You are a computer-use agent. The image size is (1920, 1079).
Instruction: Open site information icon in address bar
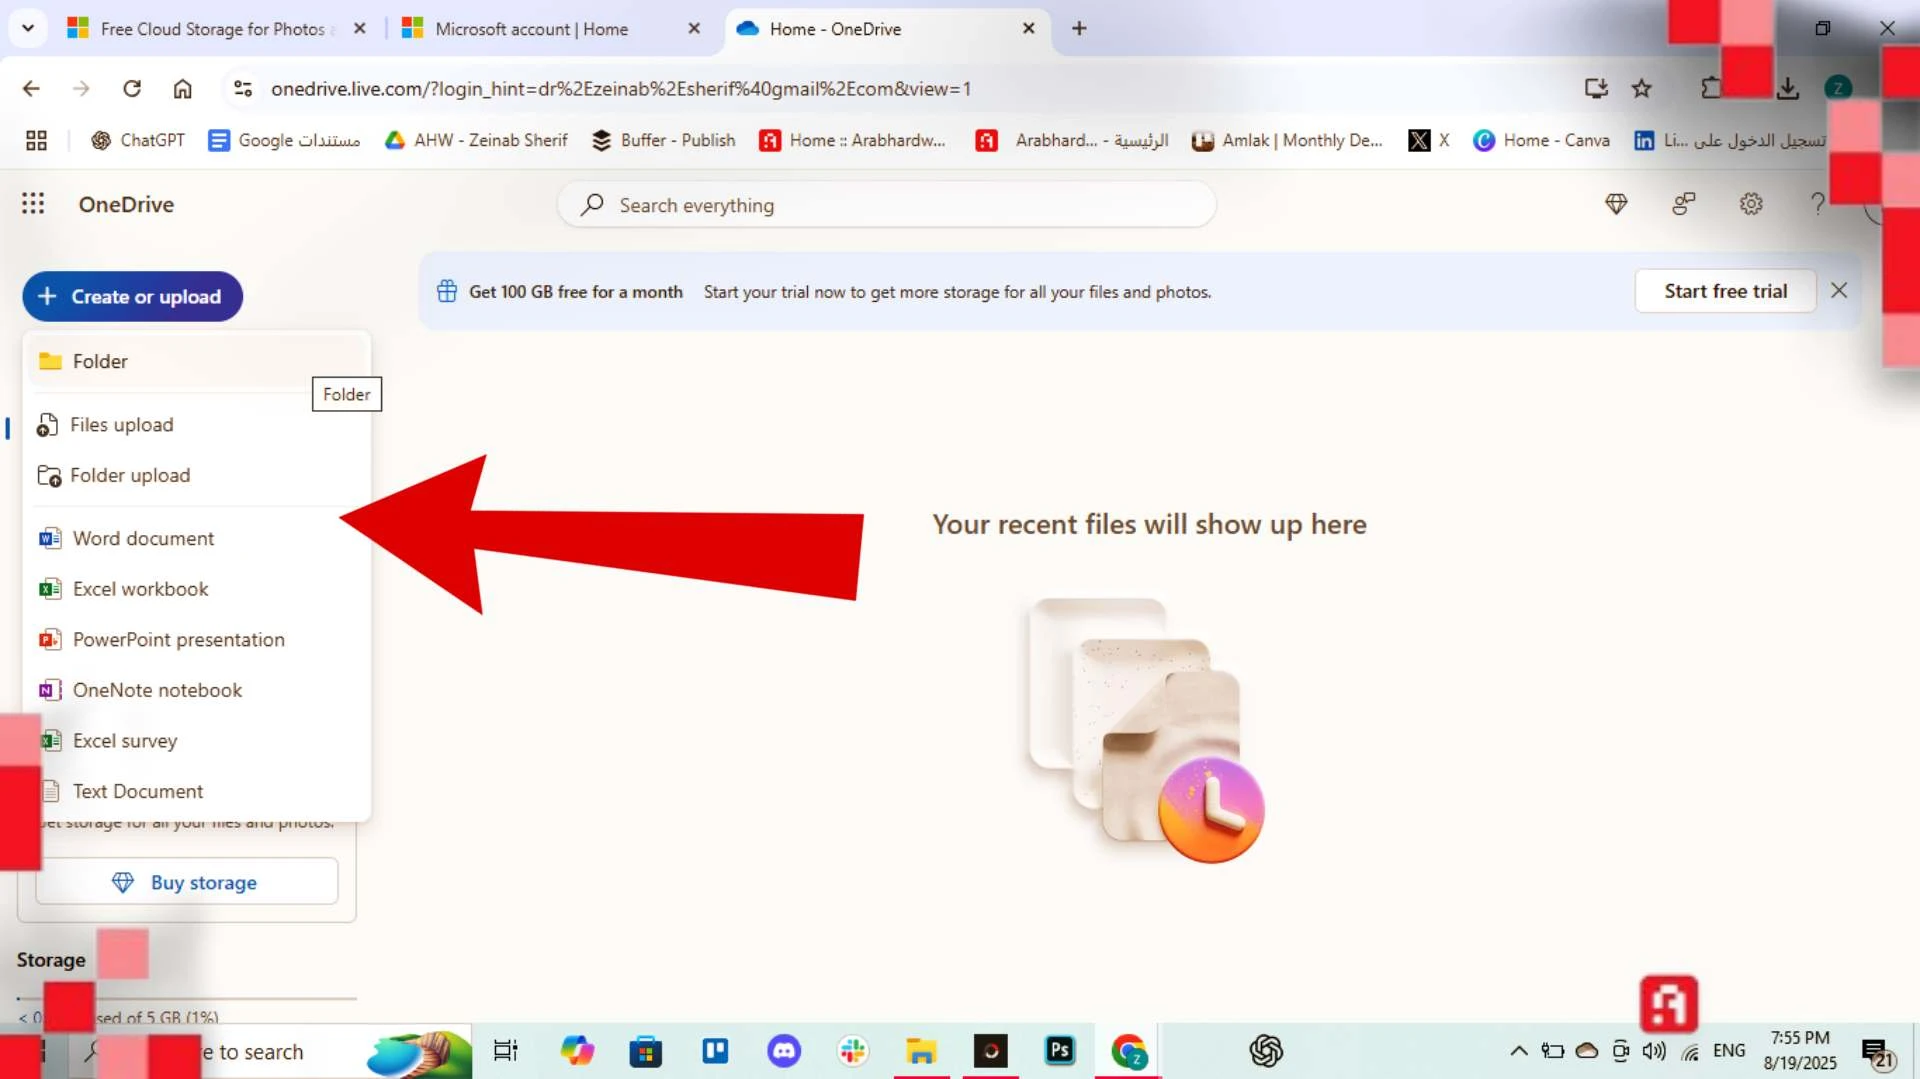[x=242, y=89]
